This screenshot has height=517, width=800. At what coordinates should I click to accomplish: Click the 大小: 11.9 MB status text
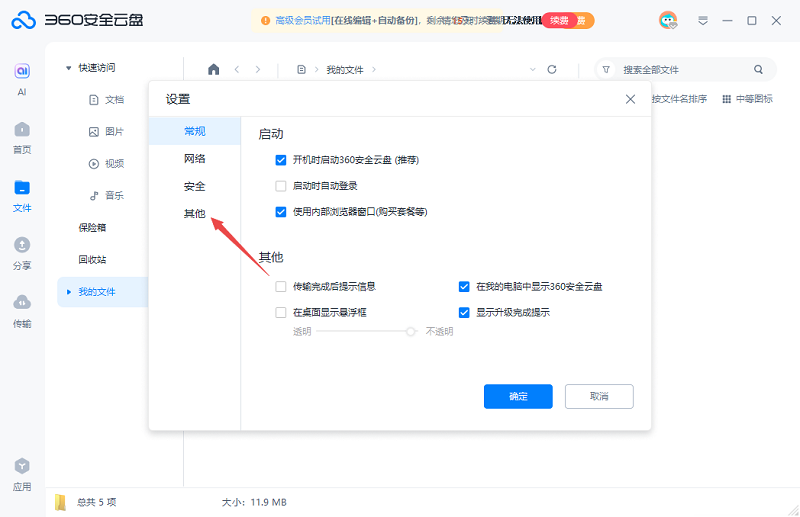tap(254, 502)
